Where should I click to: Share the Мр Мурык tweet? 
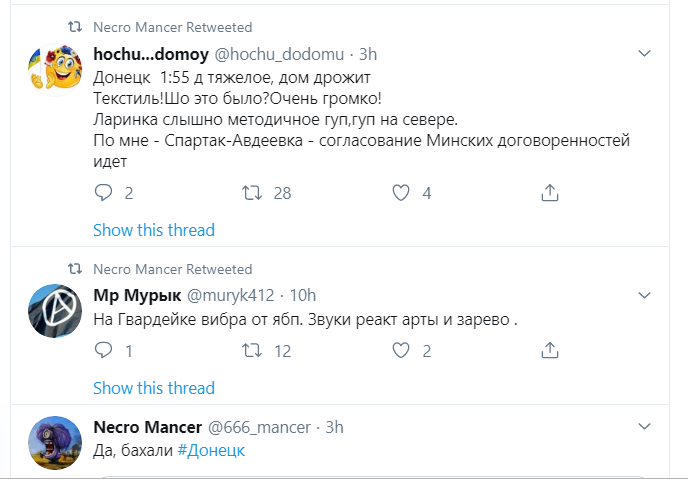point(549,350)
